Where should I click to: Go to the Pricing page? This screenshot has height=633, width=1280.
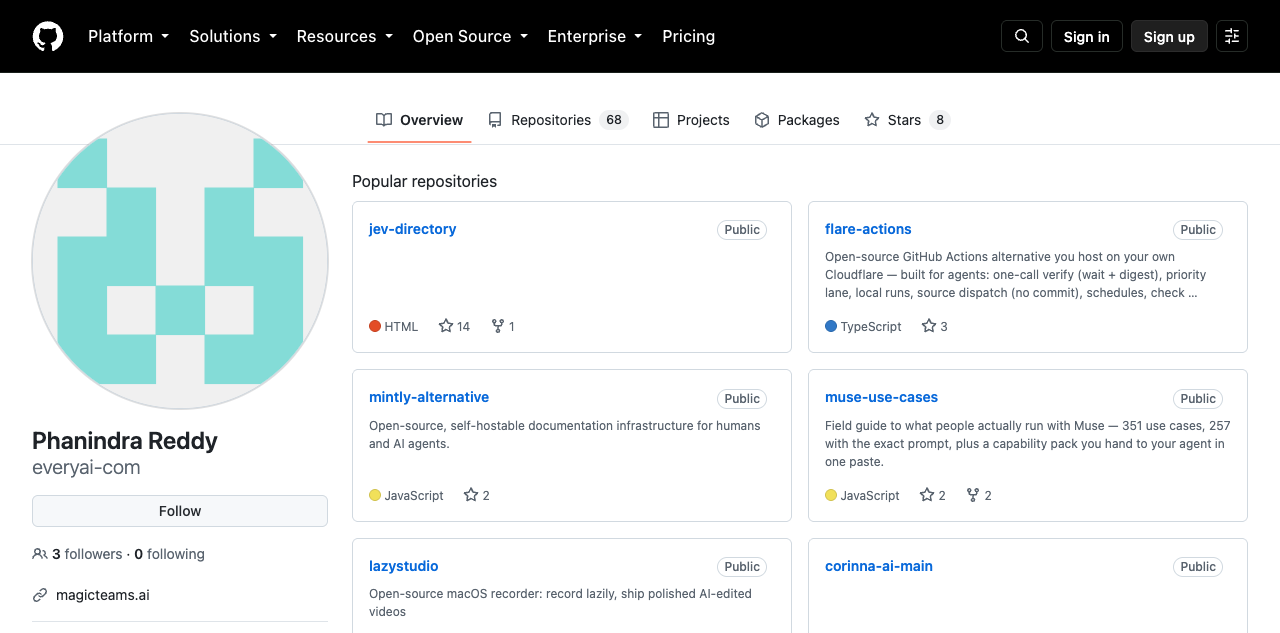(x=689, y=36)
